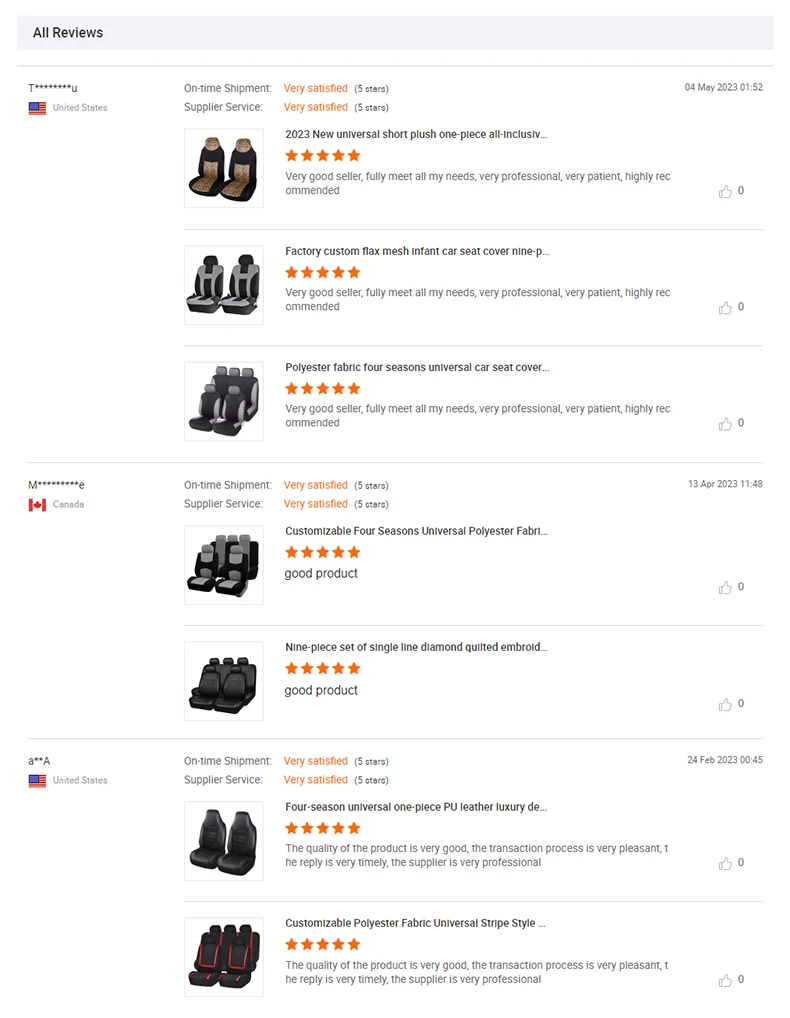This screenshot has height=1018, width=790.
Task: Click thumbs-up on PU leather luxury review
Action: [x=725, y=864]
